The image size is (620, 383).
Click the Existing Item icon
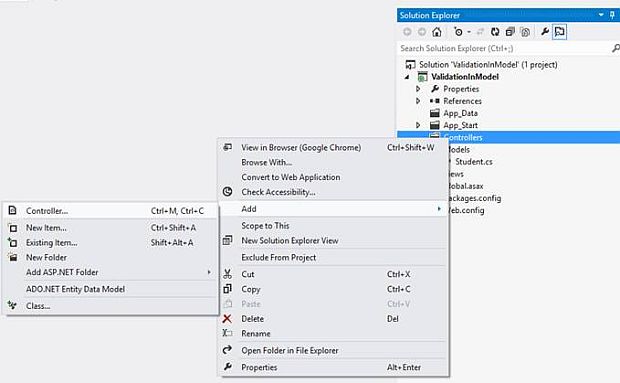12,242
